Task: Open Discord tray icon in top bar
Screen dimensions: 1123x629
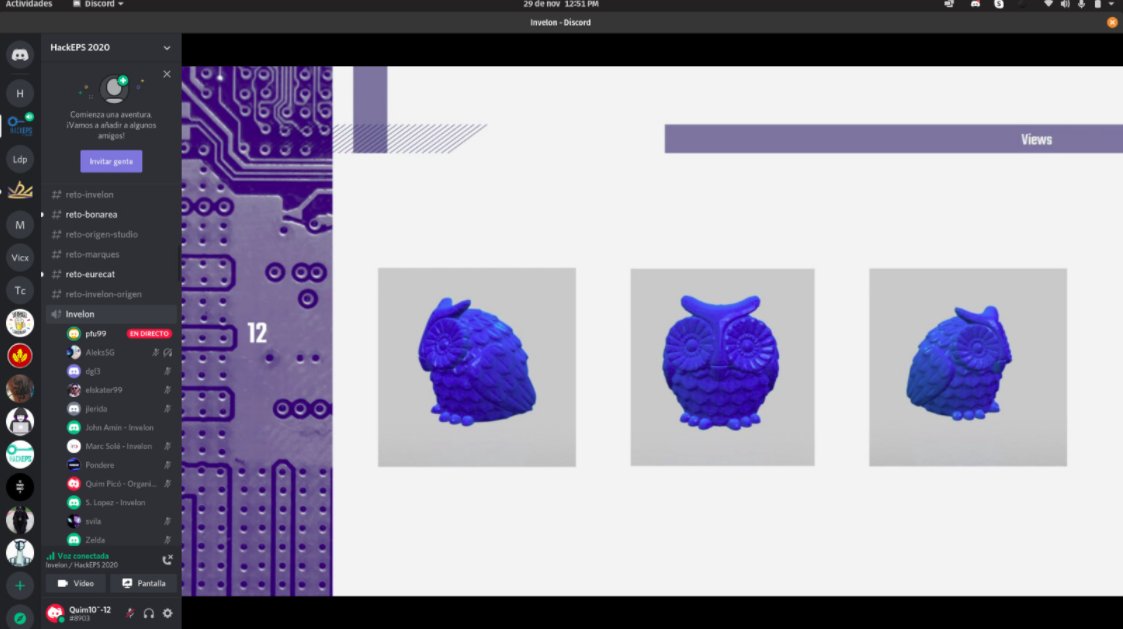Action: pyautogui.click(x=975, y=4)
